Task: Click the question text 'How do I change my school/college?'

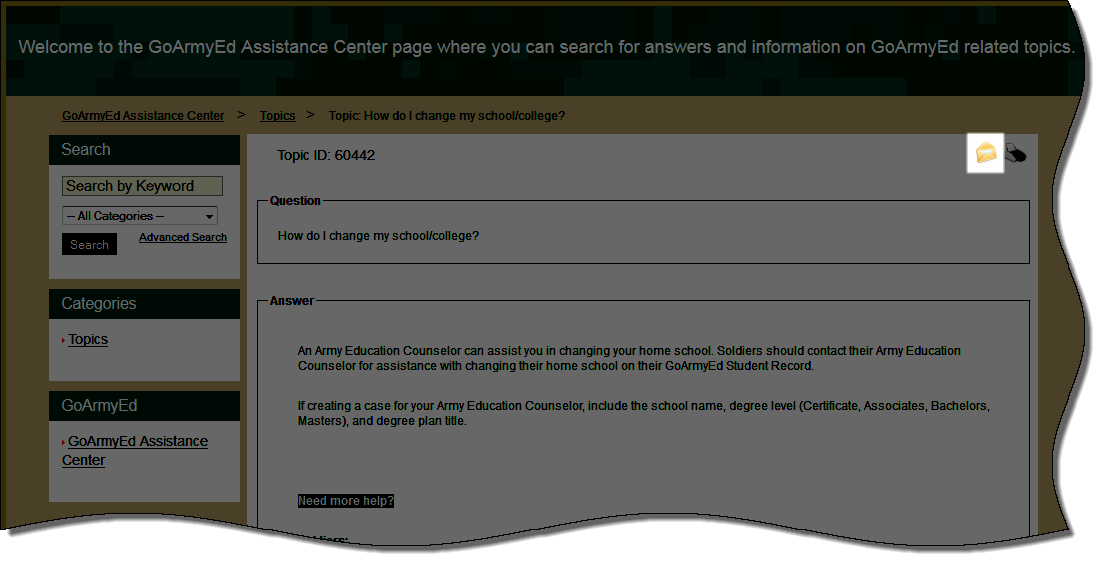Action: [378, 236]
